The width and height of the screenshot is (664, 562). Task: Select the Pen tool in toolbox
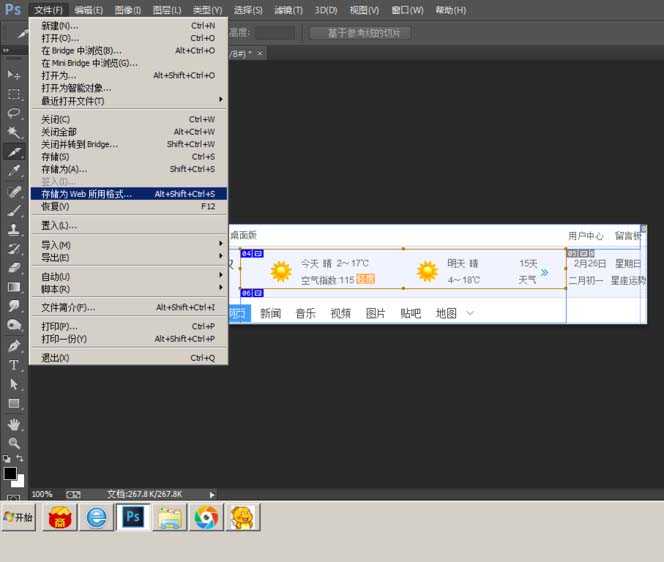pos(14,346)
